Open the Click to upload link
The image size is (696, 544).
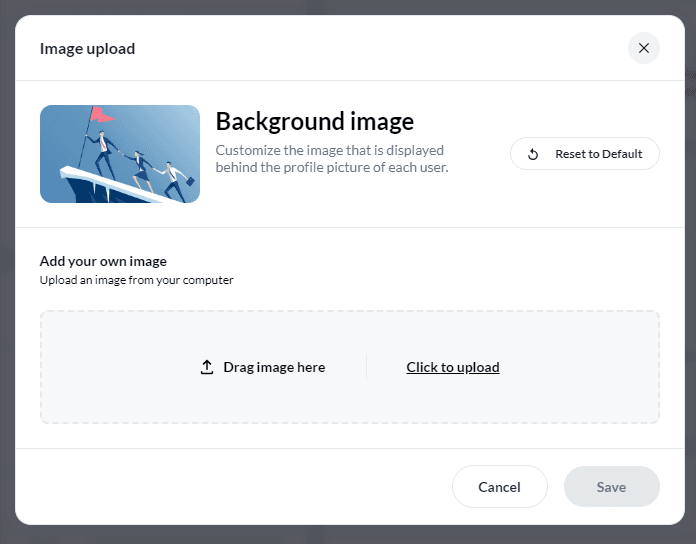(x=453, y=367)
